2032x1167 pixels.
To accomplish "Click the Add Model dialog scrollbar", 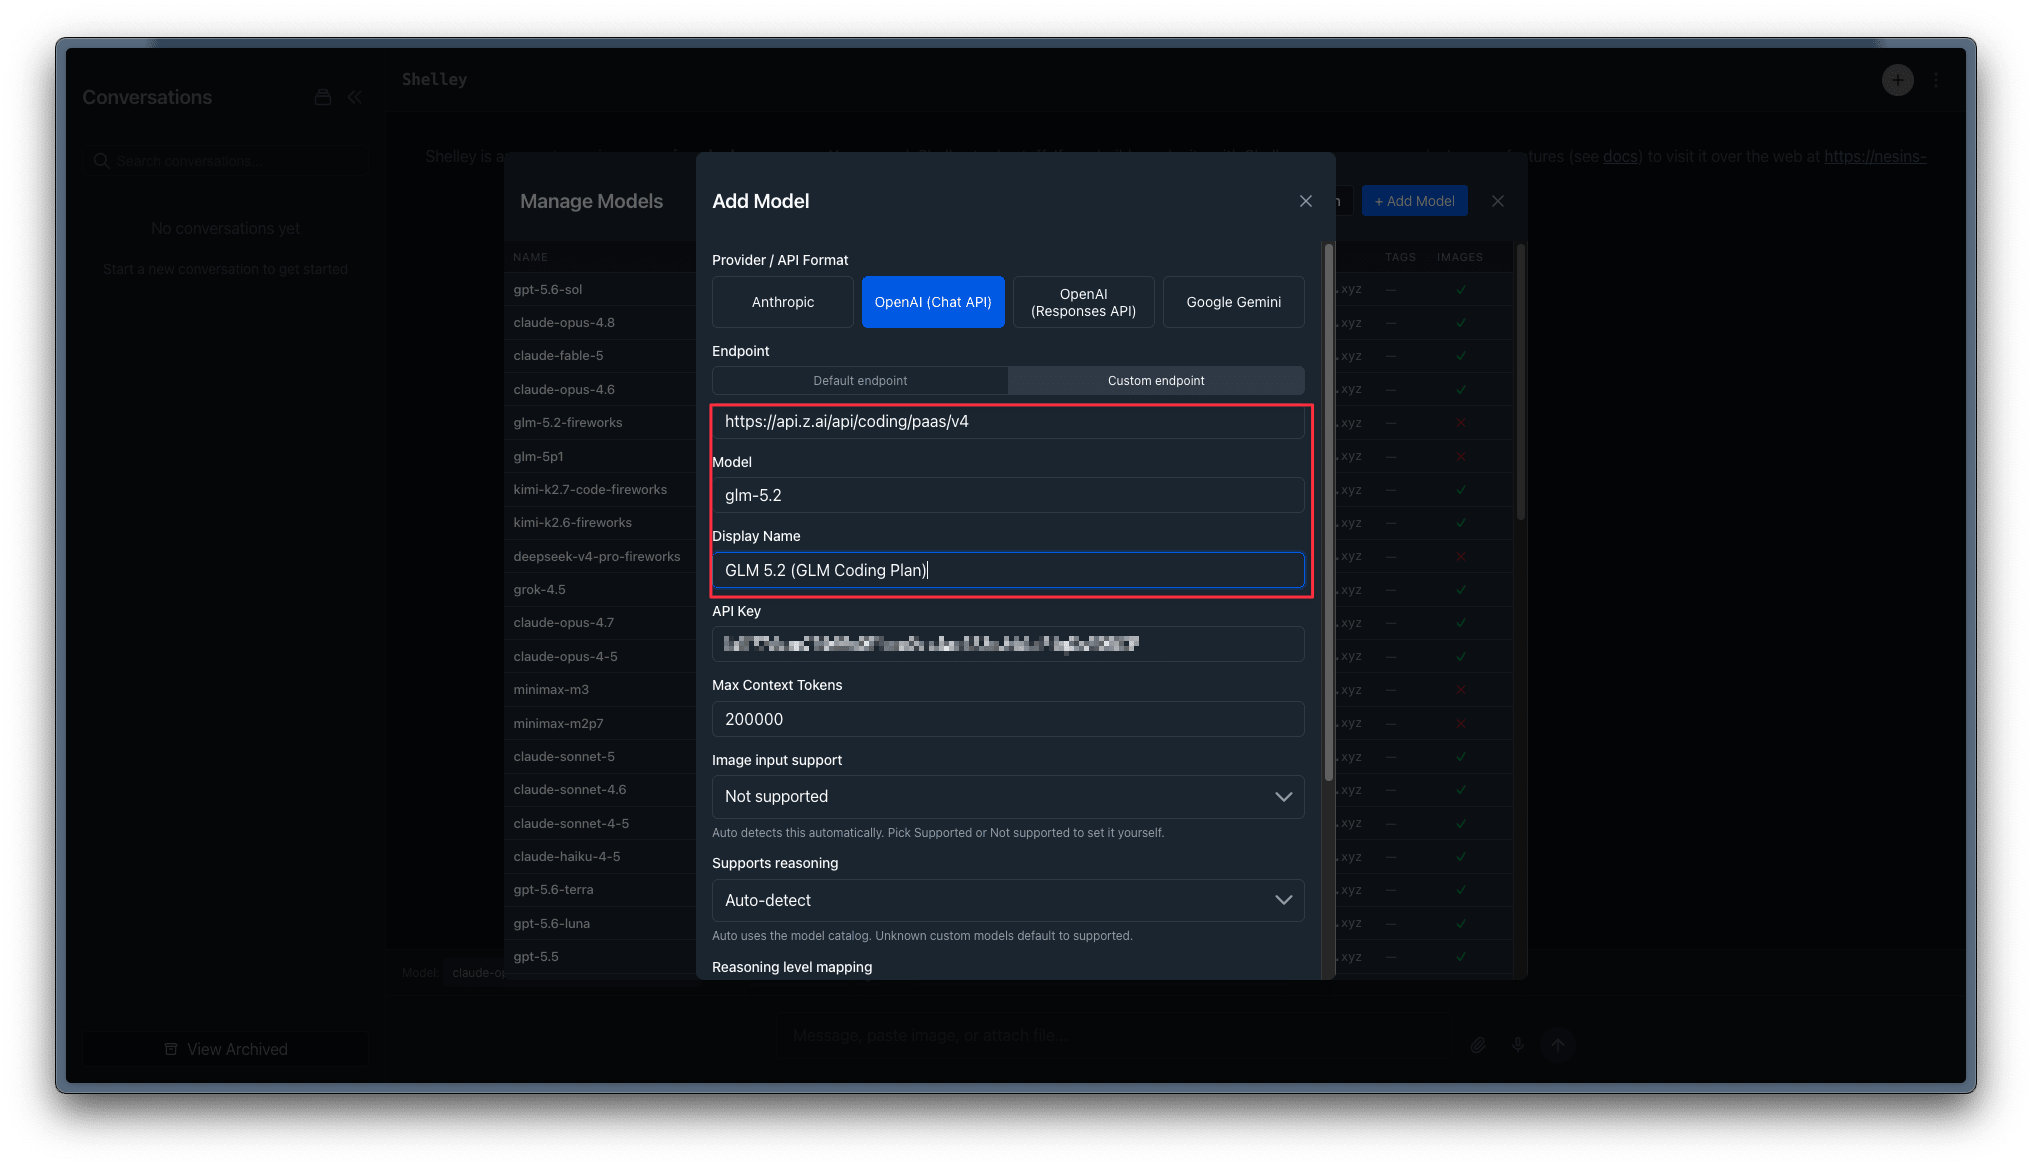I will point(1329,512).
